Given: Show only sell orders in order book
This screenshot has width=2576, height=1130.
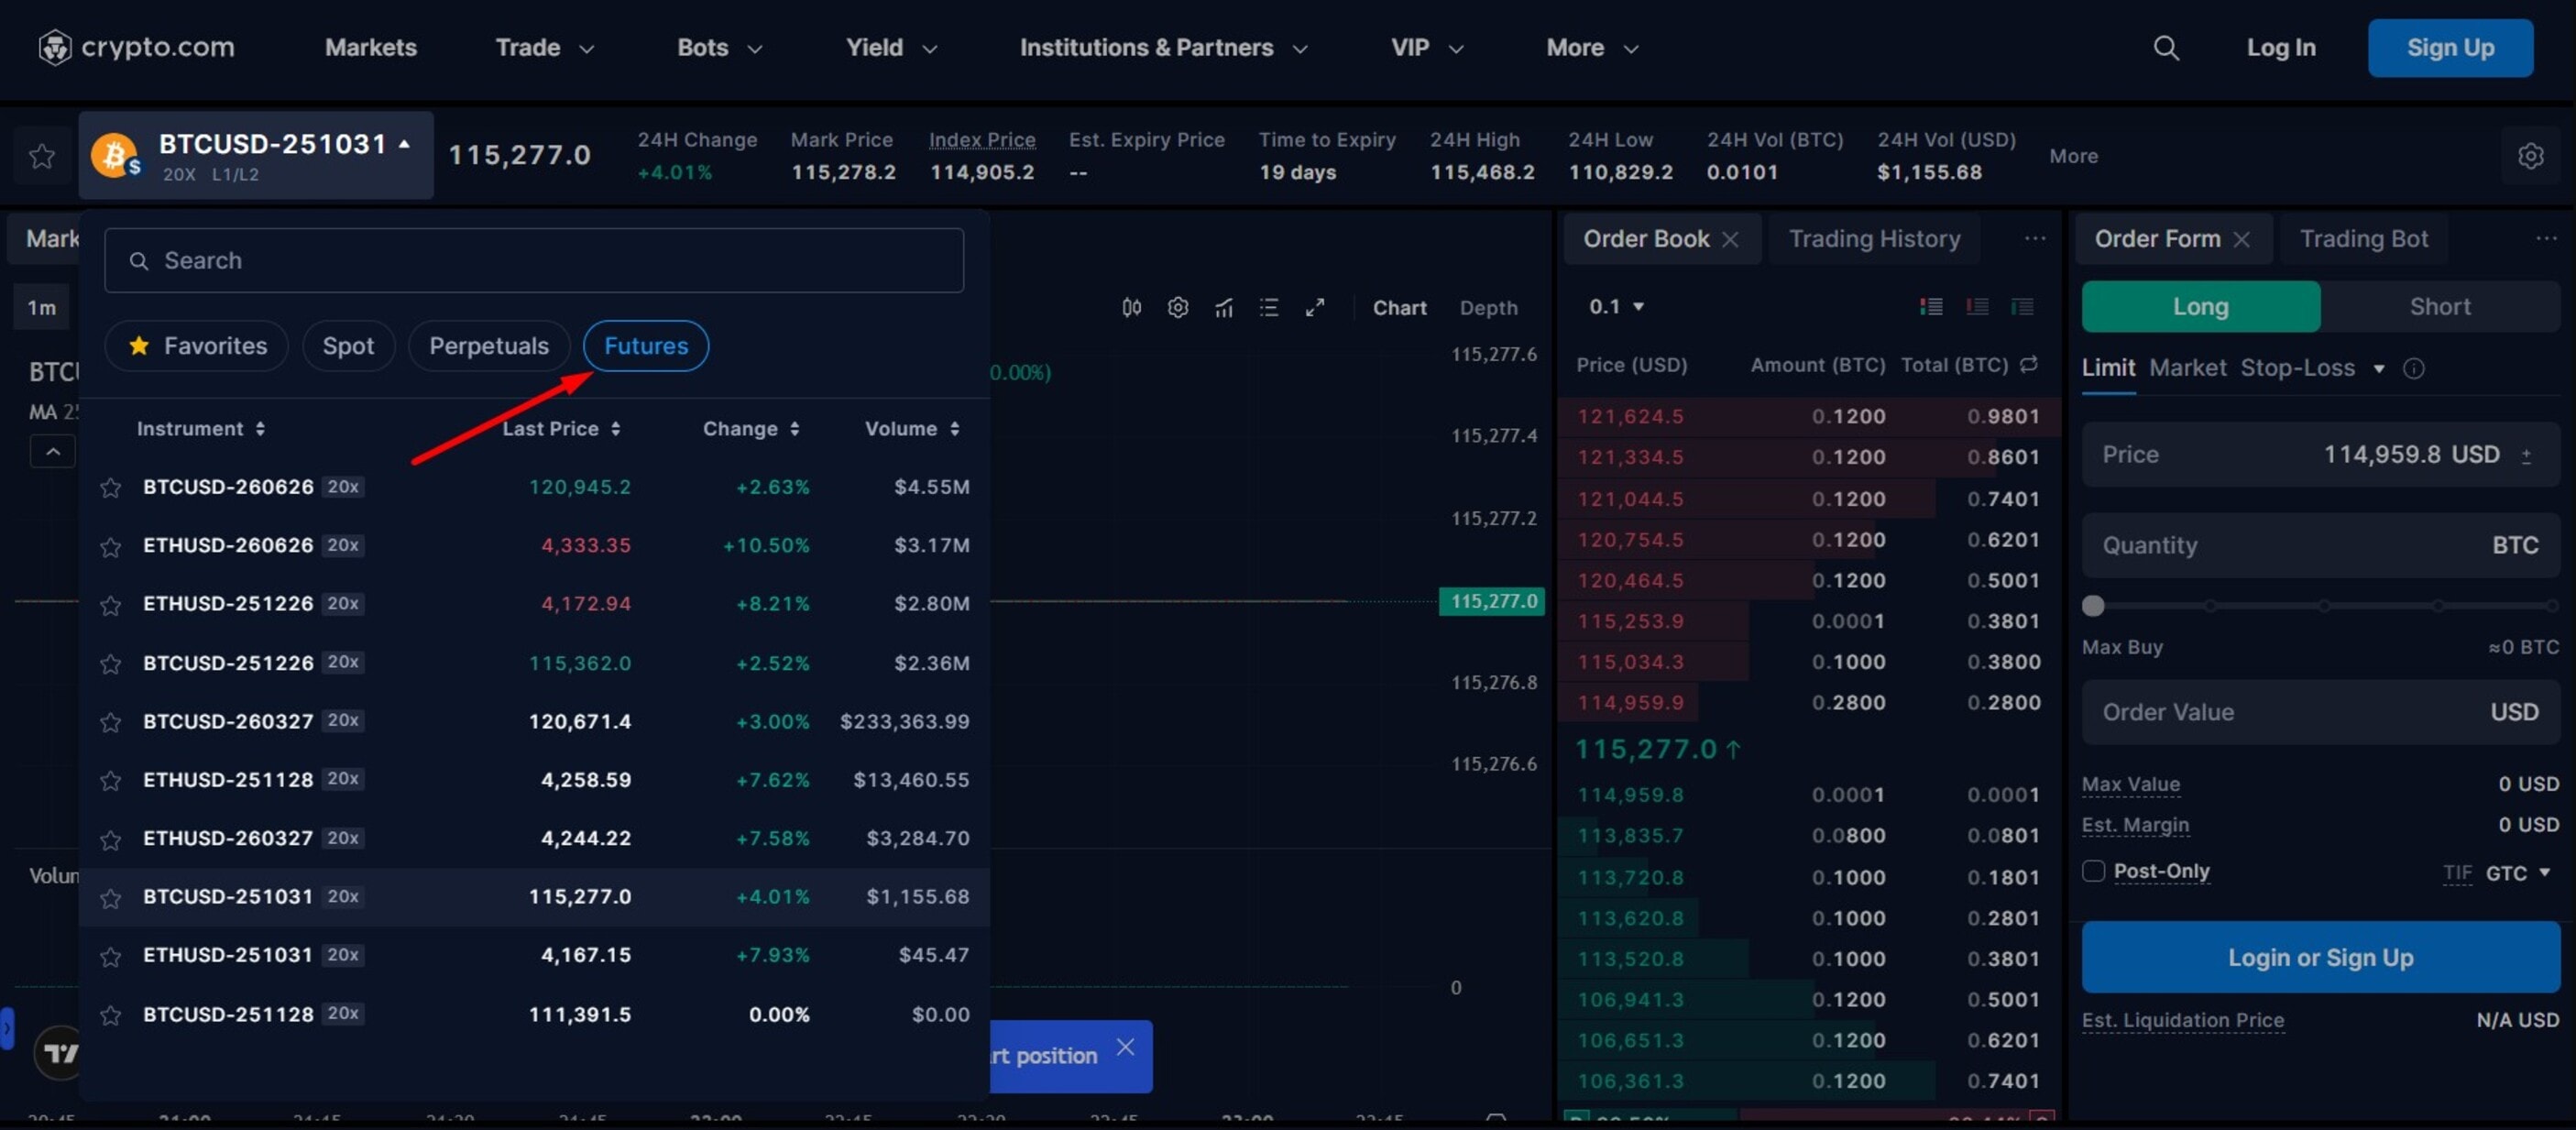Looking at the screenshot, I should coord(1976,307).
